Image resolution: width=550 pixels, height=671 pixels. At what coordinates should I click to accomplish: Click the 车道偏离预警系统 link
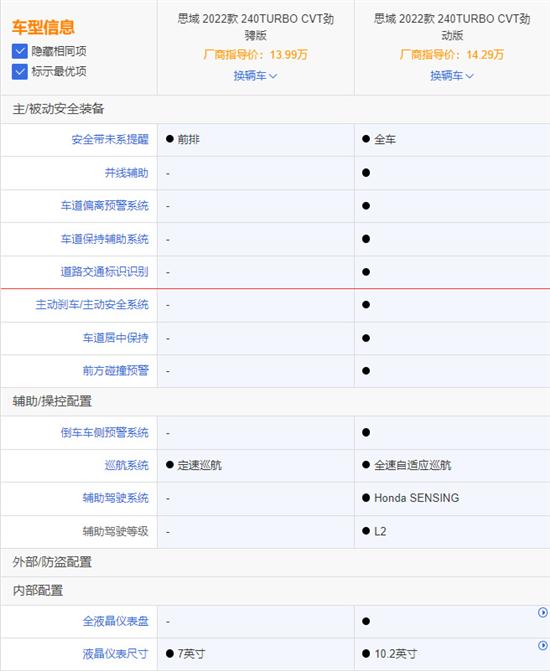104,206
